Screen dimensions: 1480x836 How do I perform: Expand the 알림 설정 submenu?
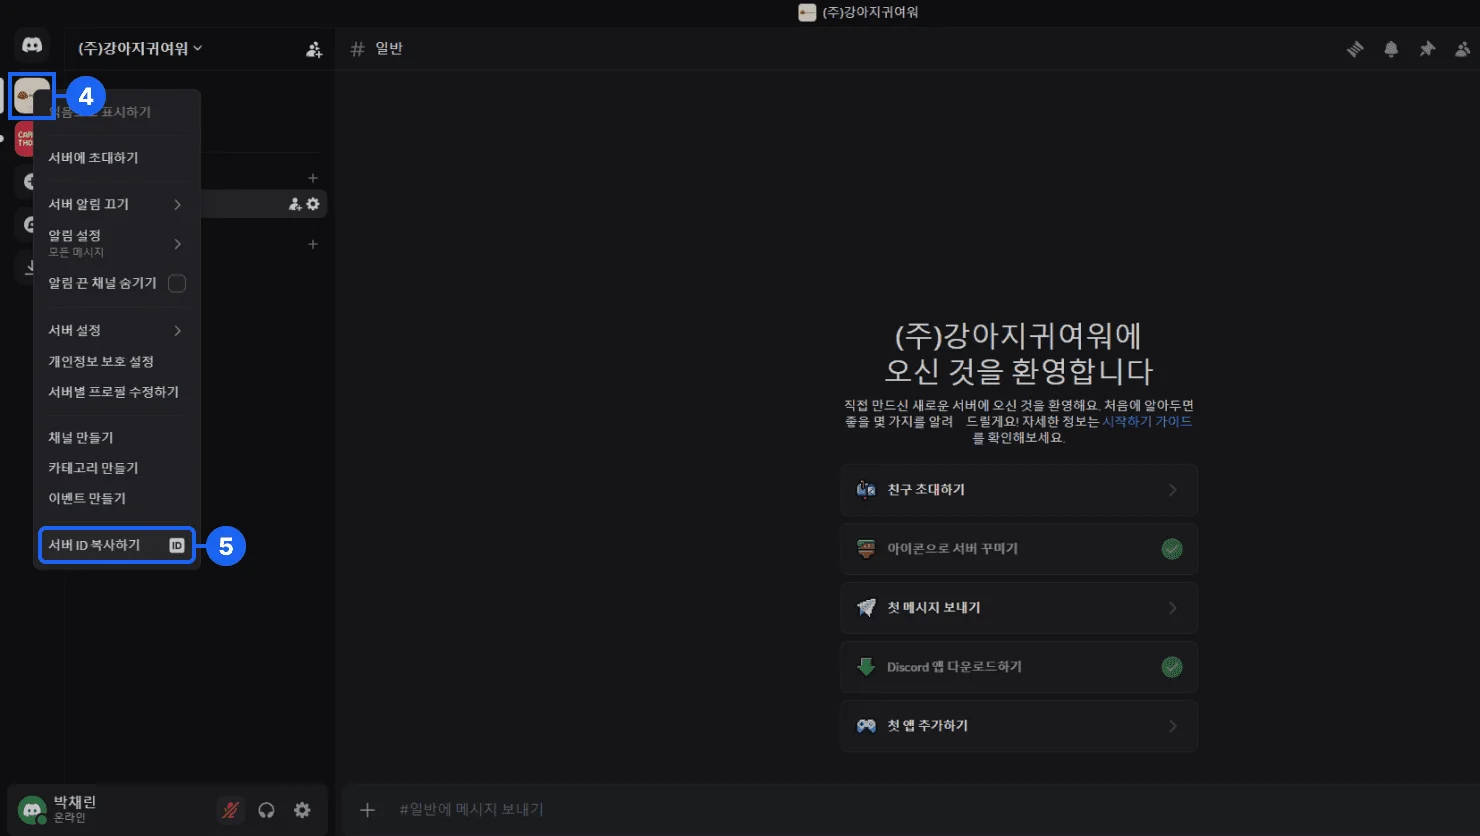(116, 243)
